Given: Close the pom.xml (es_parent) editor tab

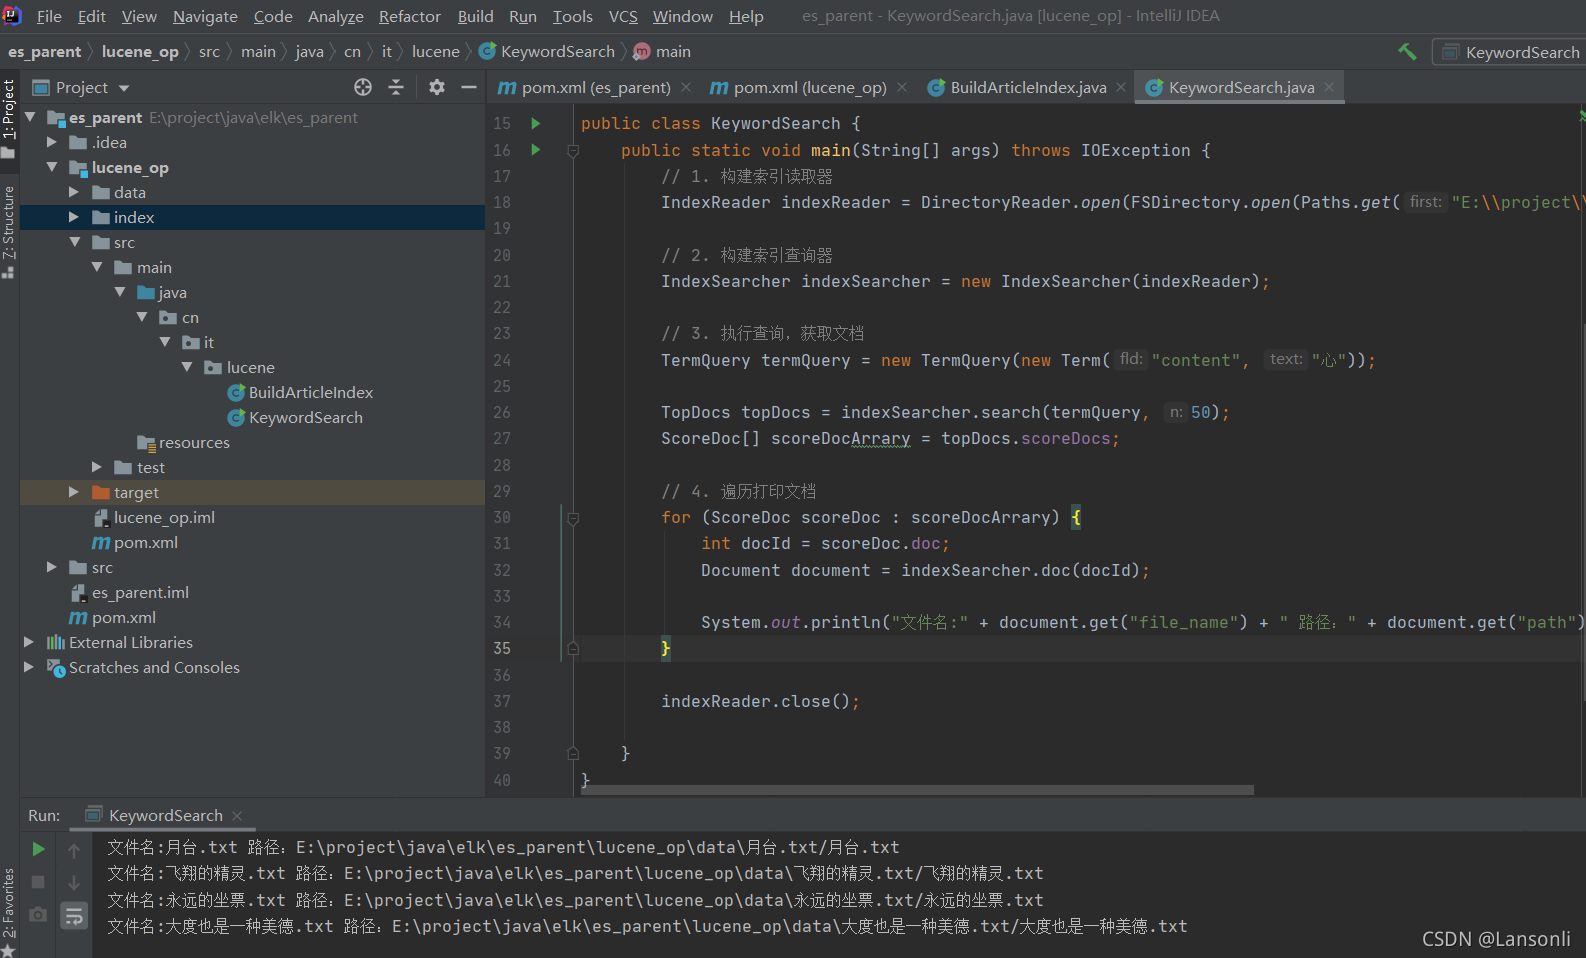Looking at the screenshot, I should tap(686, 87).
